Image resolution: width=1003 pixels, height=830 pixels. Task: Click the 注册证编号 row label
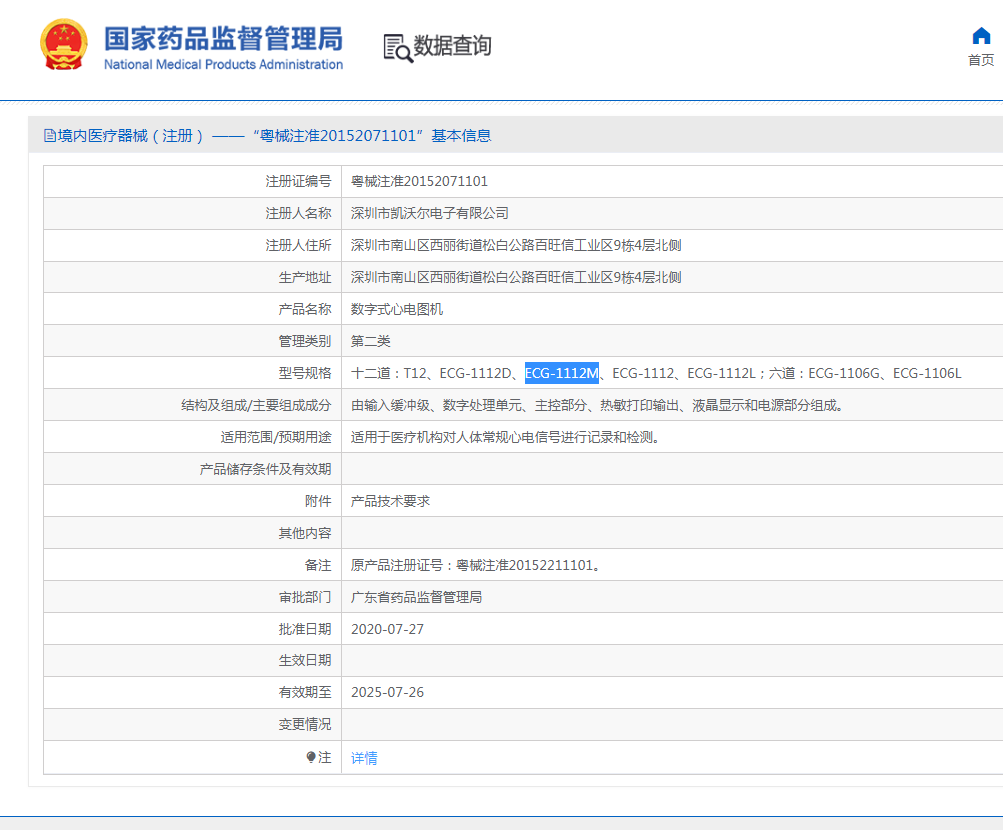point(298,182)
